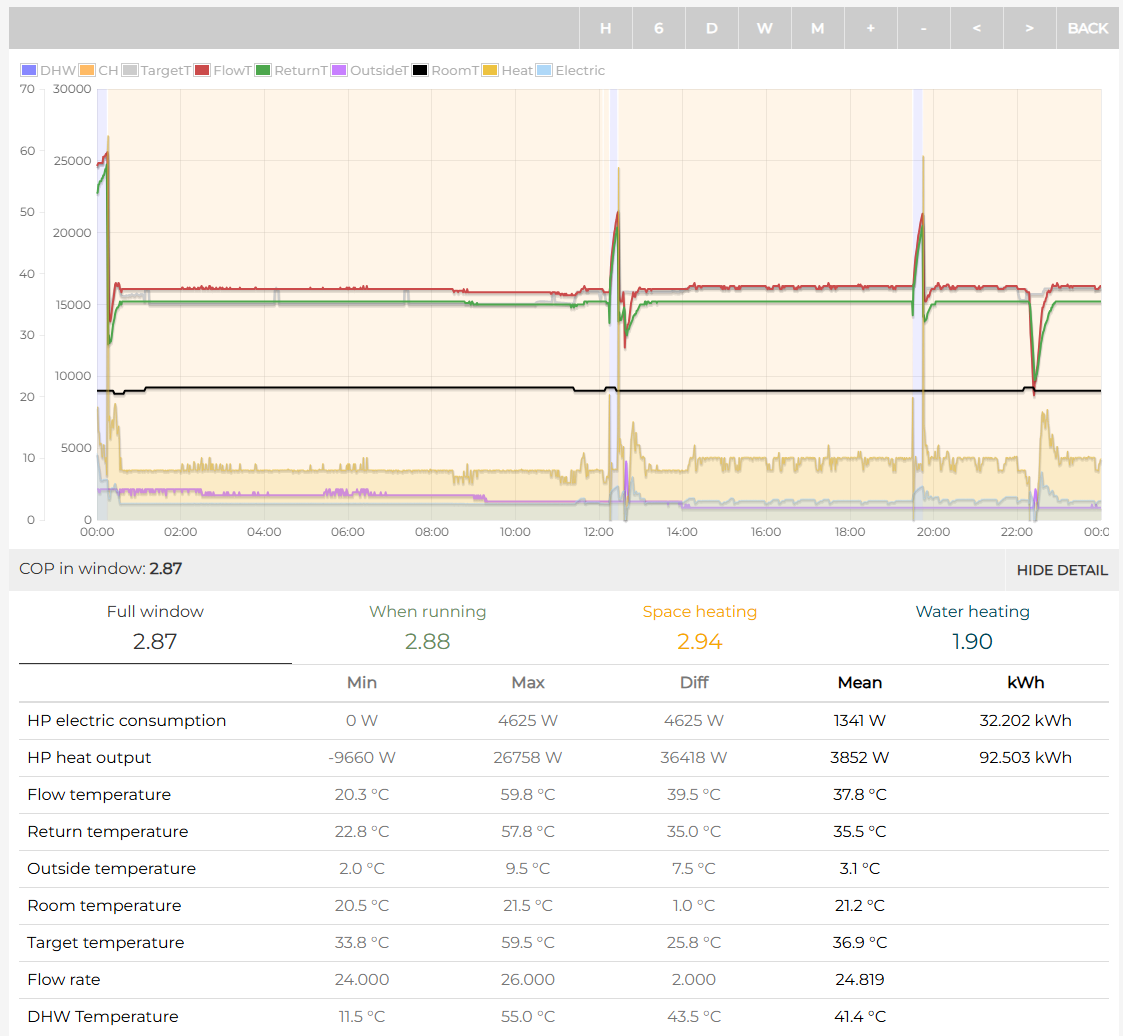Viewport: 1123px width, 1036px height.
Task: Switch chart to week view (W)
Action: click(764, 28)
